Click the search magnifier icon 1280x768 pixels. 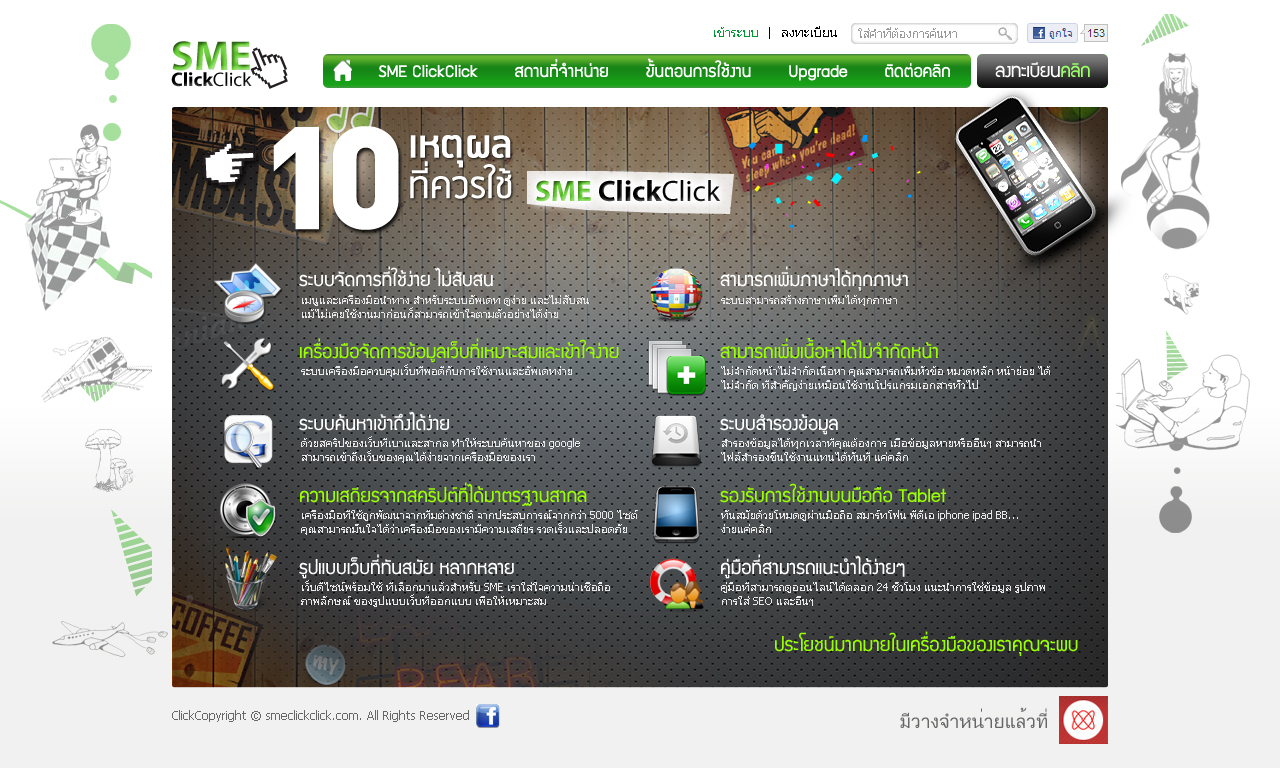pos(1005,34)
